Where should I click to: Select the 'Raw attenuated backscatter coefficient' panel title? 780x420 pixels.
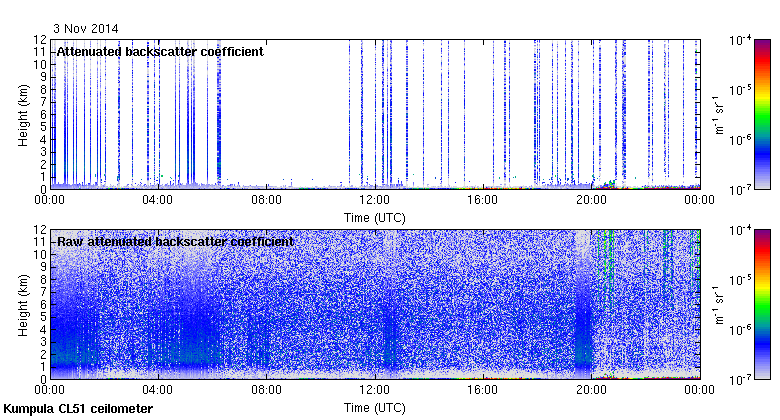point(176,242)
